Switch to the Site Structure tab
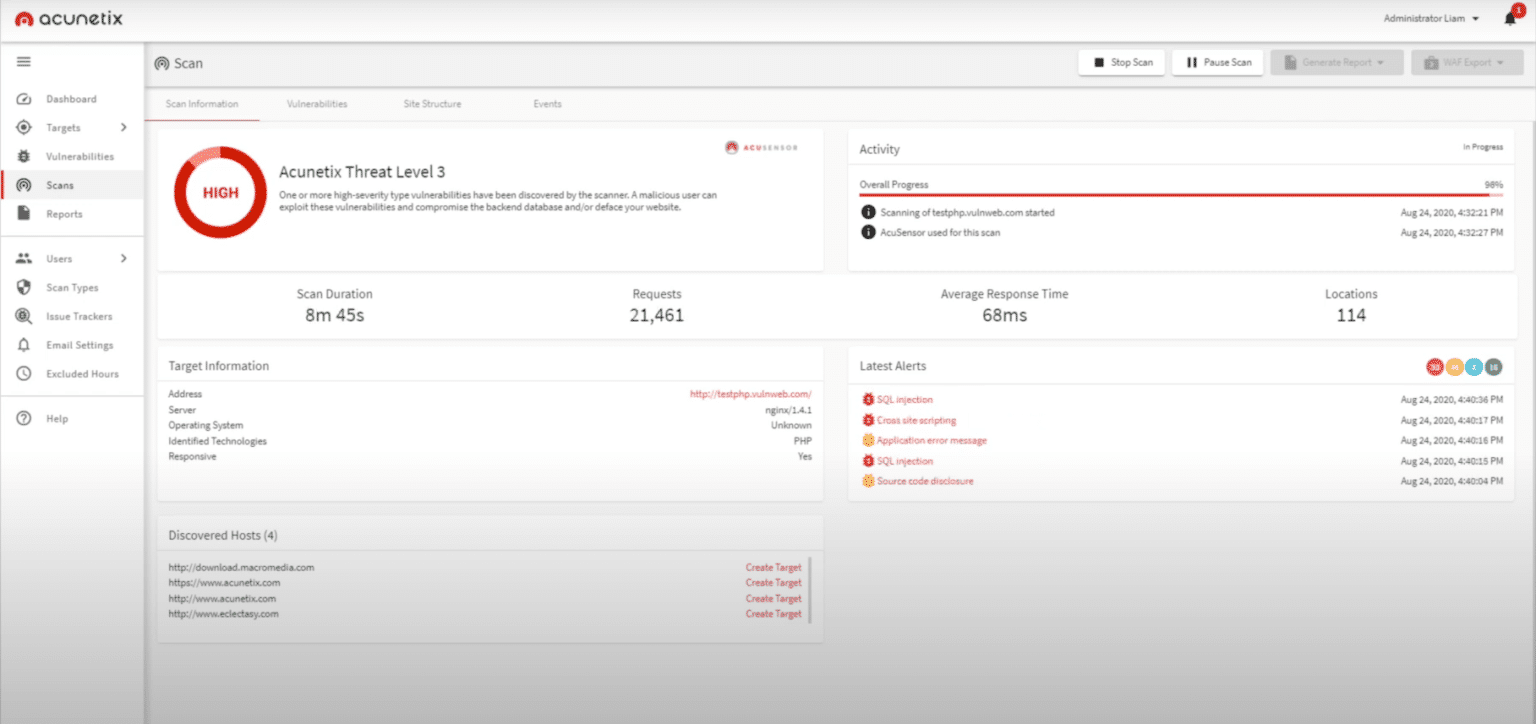The width and height of the screenshot is (1536, 724). (x=432, y=103)
